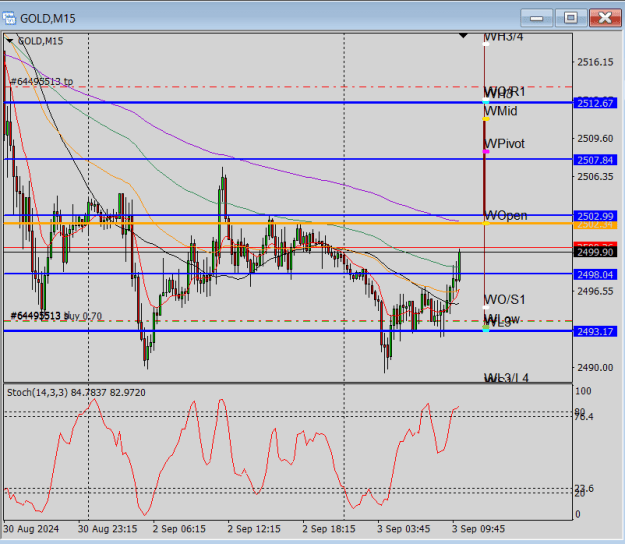Click the 76.4 stochastic level label
625x544 pixels.
click(x=584, y=417)
